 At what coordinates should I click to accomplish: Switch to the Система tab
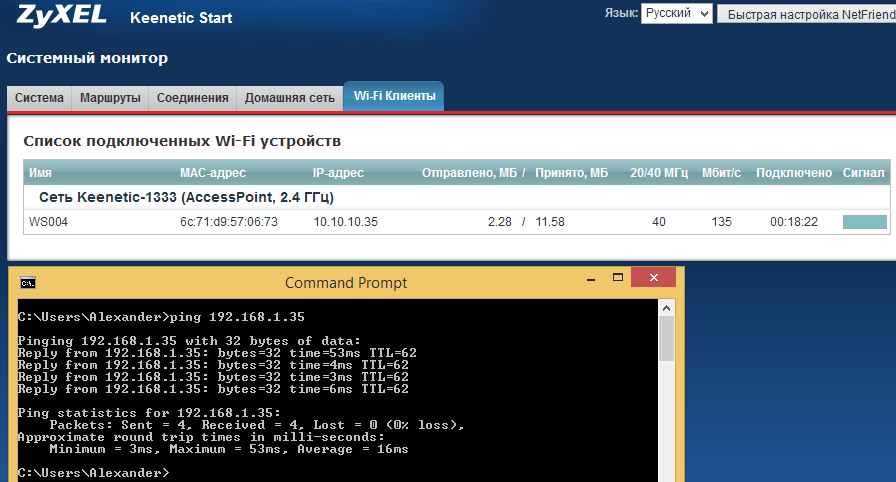coord(39,98)
